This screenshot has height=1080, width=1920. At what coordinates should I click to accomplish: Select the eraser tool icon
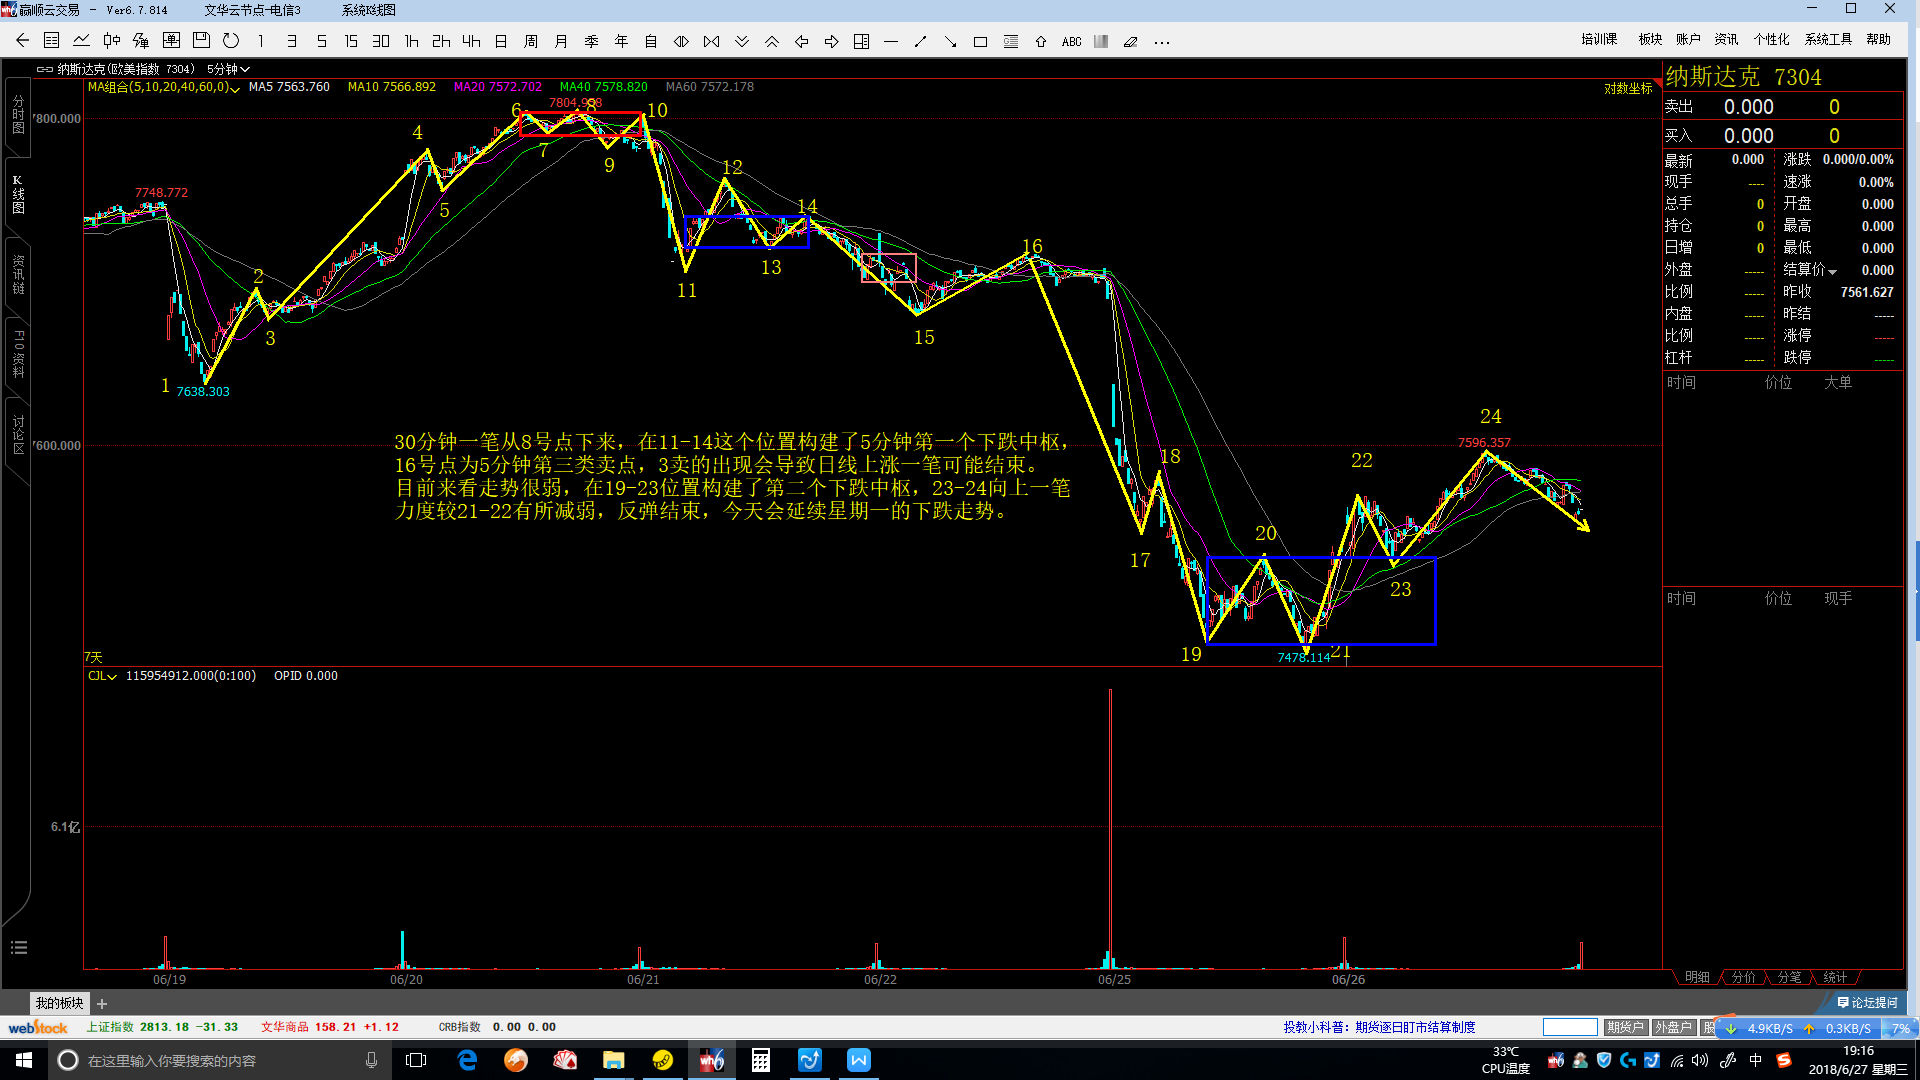pyautogui.click(x=1131, y=42)
